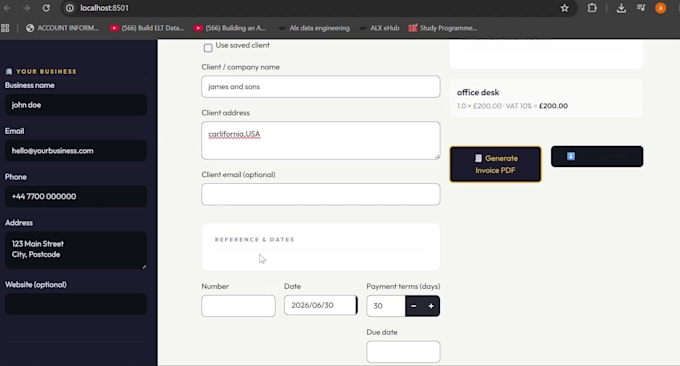Edit the Client address text area
This screenshot has height=366, width=680.
(321, 141)
